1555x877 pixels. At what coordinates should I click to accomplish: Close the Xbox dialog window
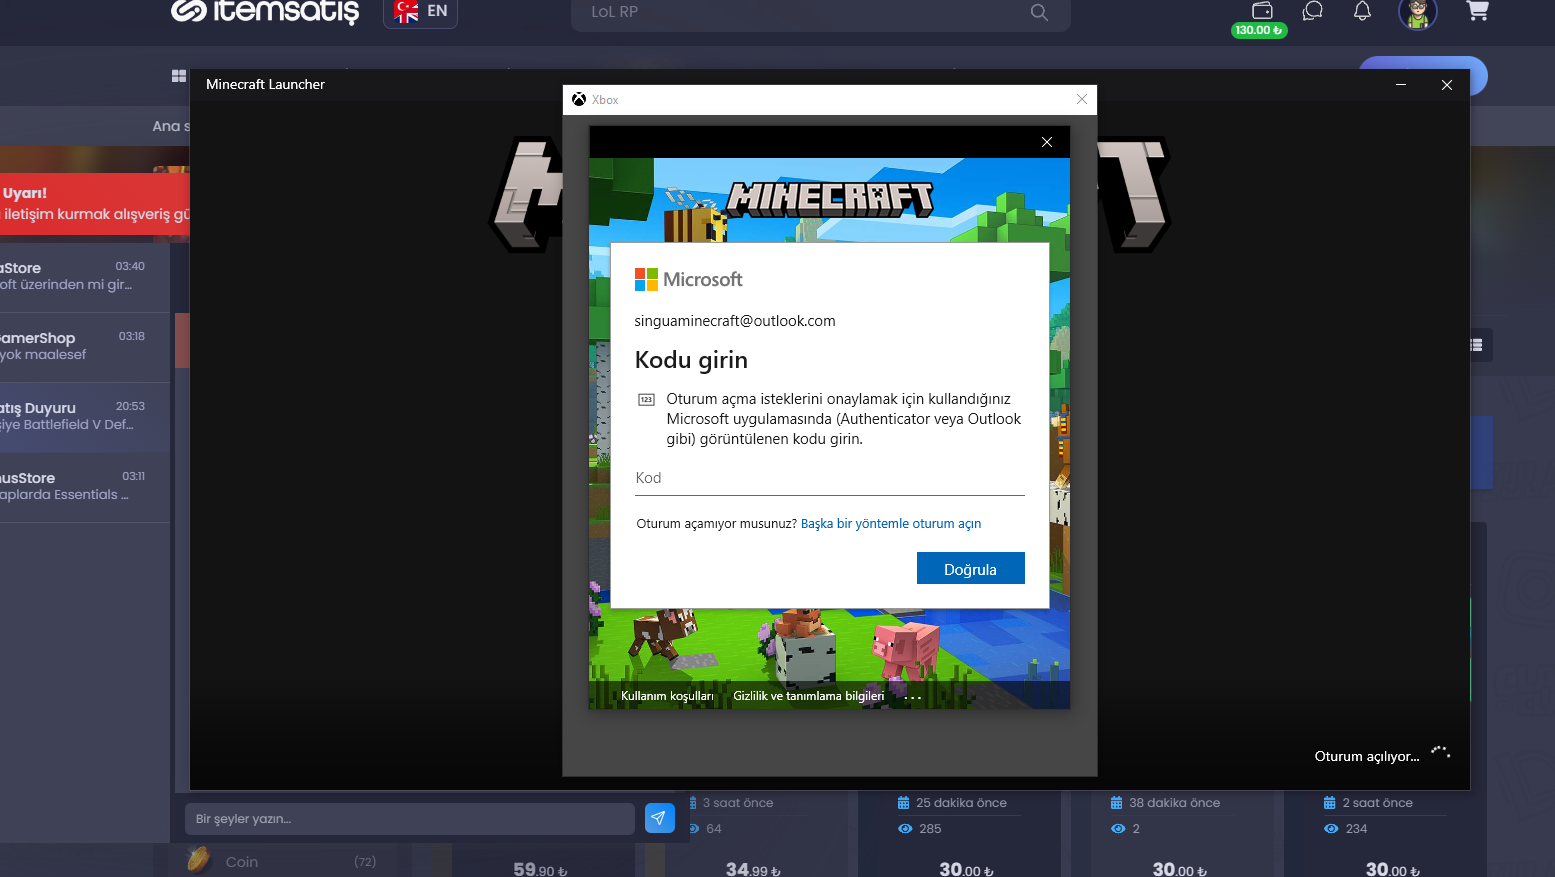(x=1082, y=99)
